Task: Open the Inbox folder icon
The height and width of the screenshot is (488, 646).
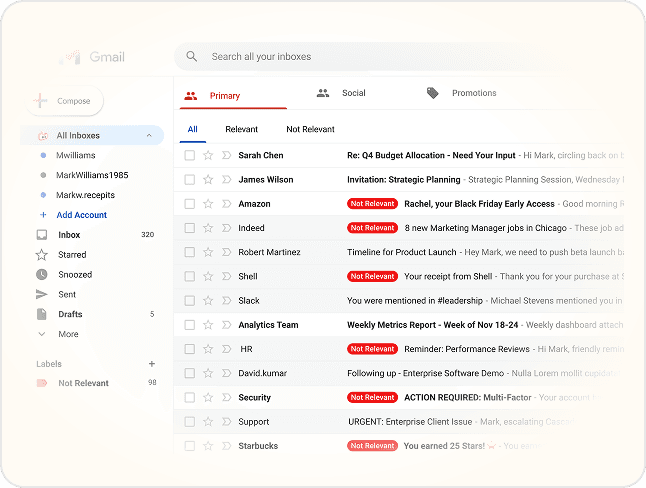Action: (42, 235)
